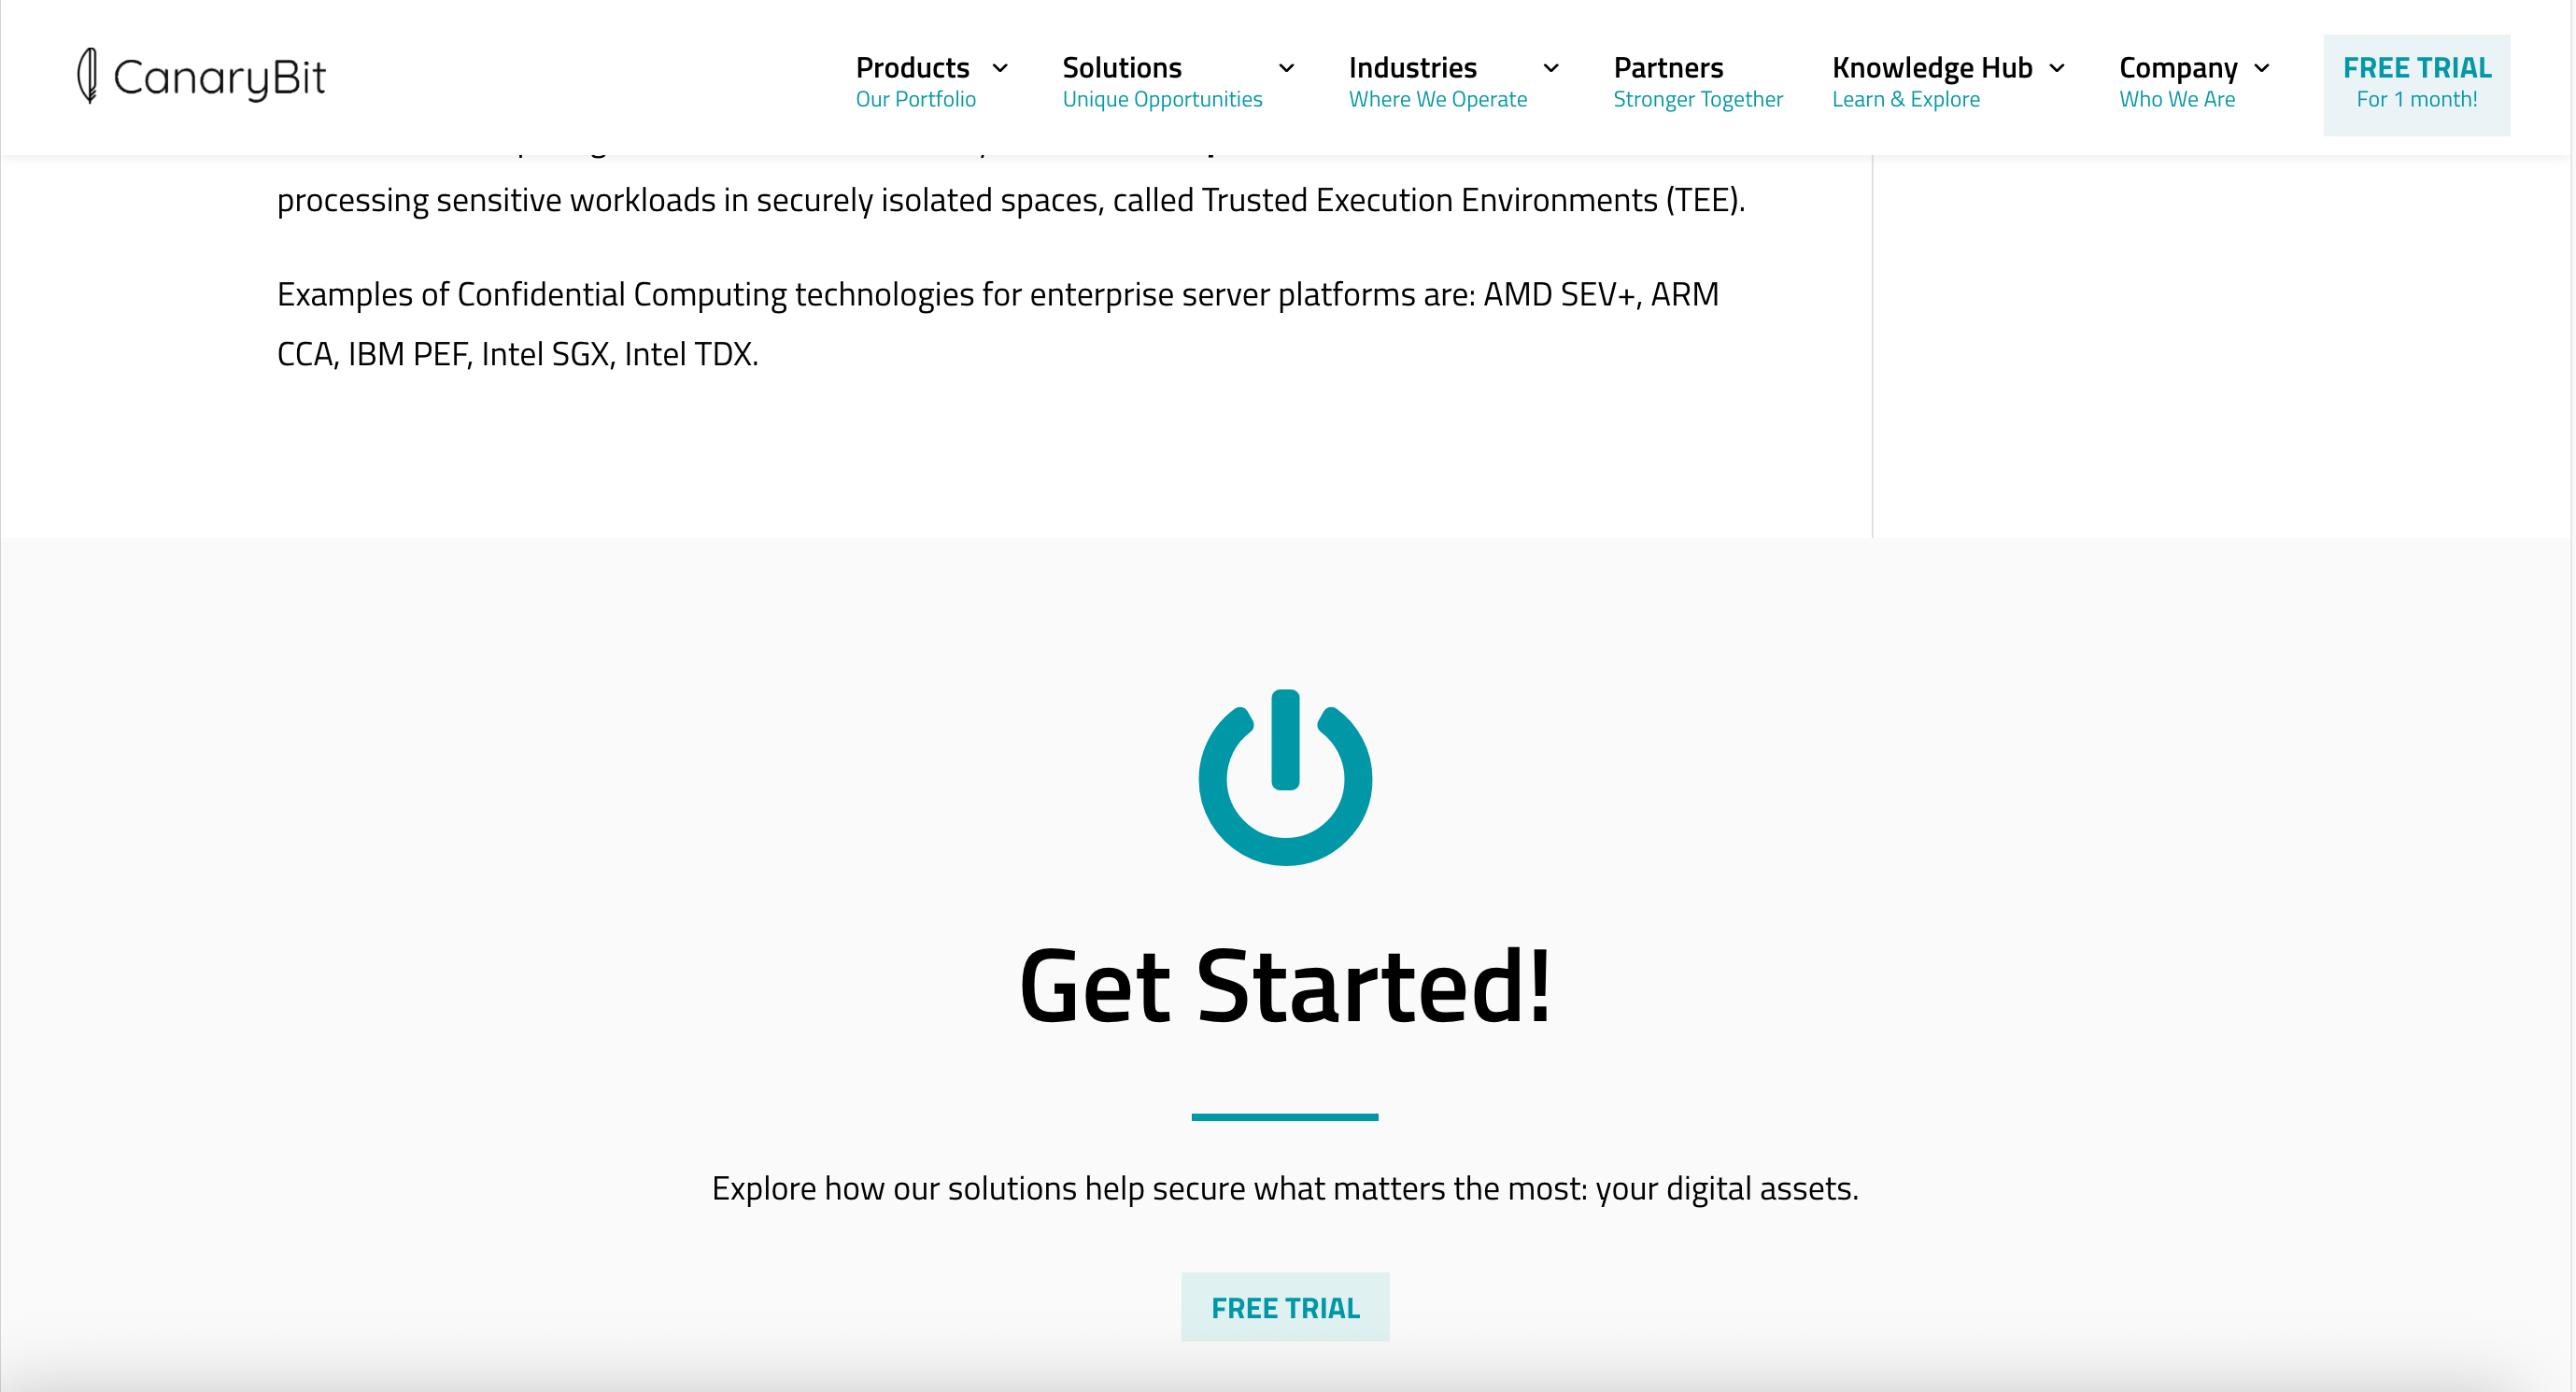This screenshot has height=1392, width=2576.
Task: Click the CanaryBit wordmark text
Action: (219, 78)
